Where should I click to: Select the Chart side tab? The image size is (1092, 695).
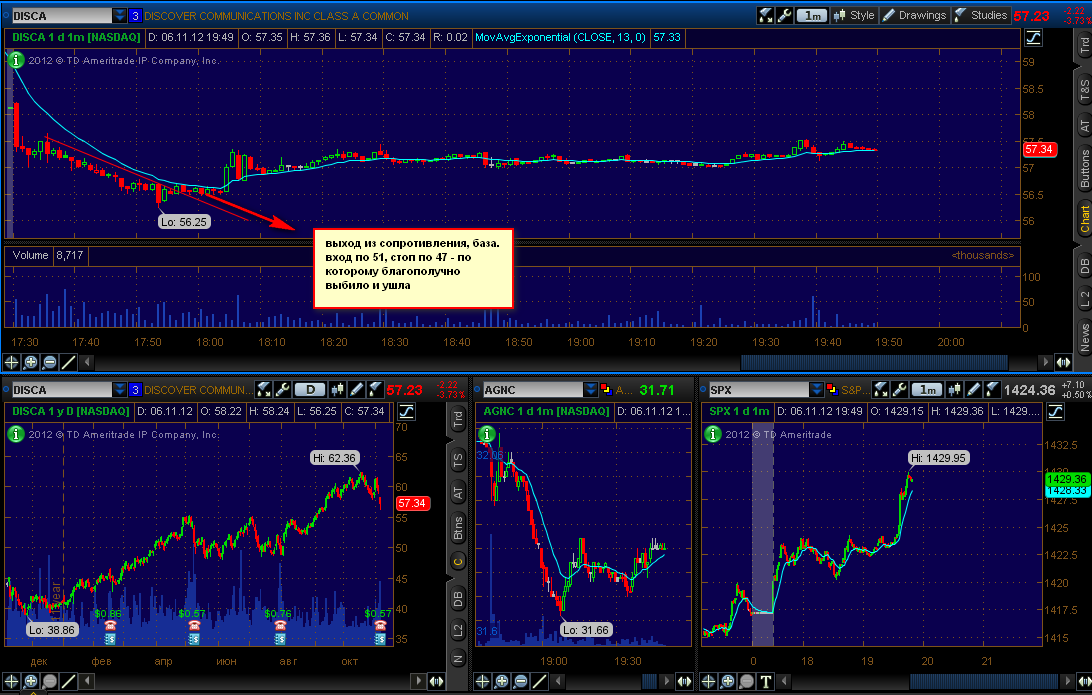(1084, 219)
